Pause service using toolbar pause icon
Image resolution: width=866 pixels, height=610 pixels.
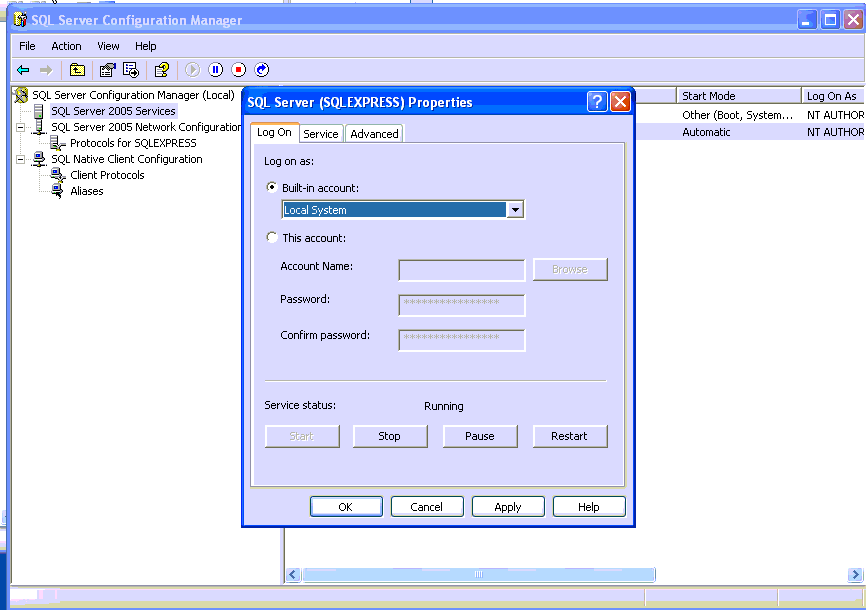pos(215,70)
